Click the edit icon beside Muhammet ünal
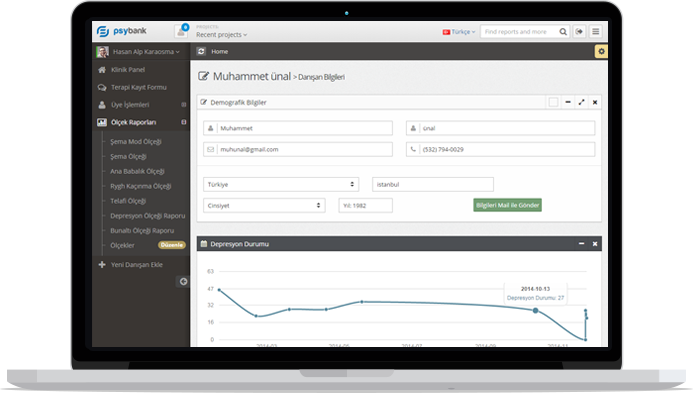 (x=203, y=76)
